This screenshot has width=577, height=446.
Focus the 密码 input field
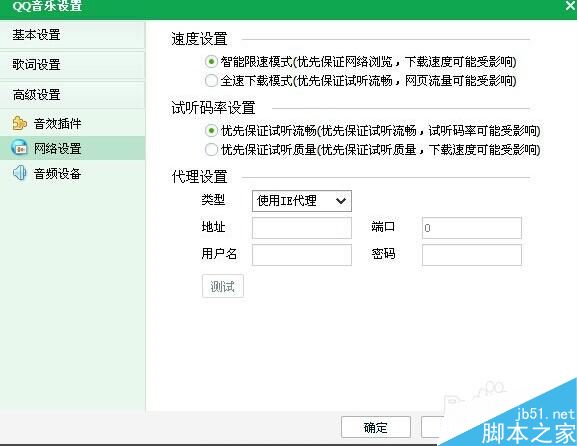click(472, 255)
